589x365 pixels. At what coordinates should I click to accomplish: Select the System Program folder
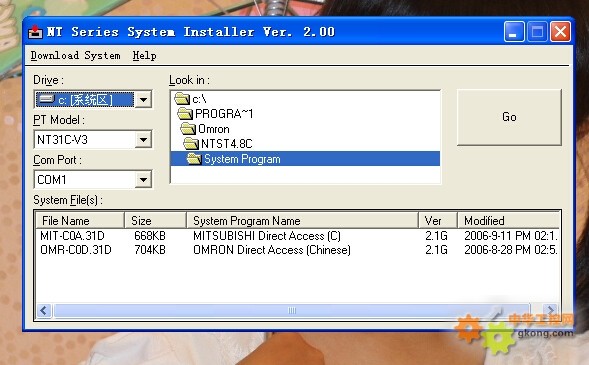tap(305, 159)
